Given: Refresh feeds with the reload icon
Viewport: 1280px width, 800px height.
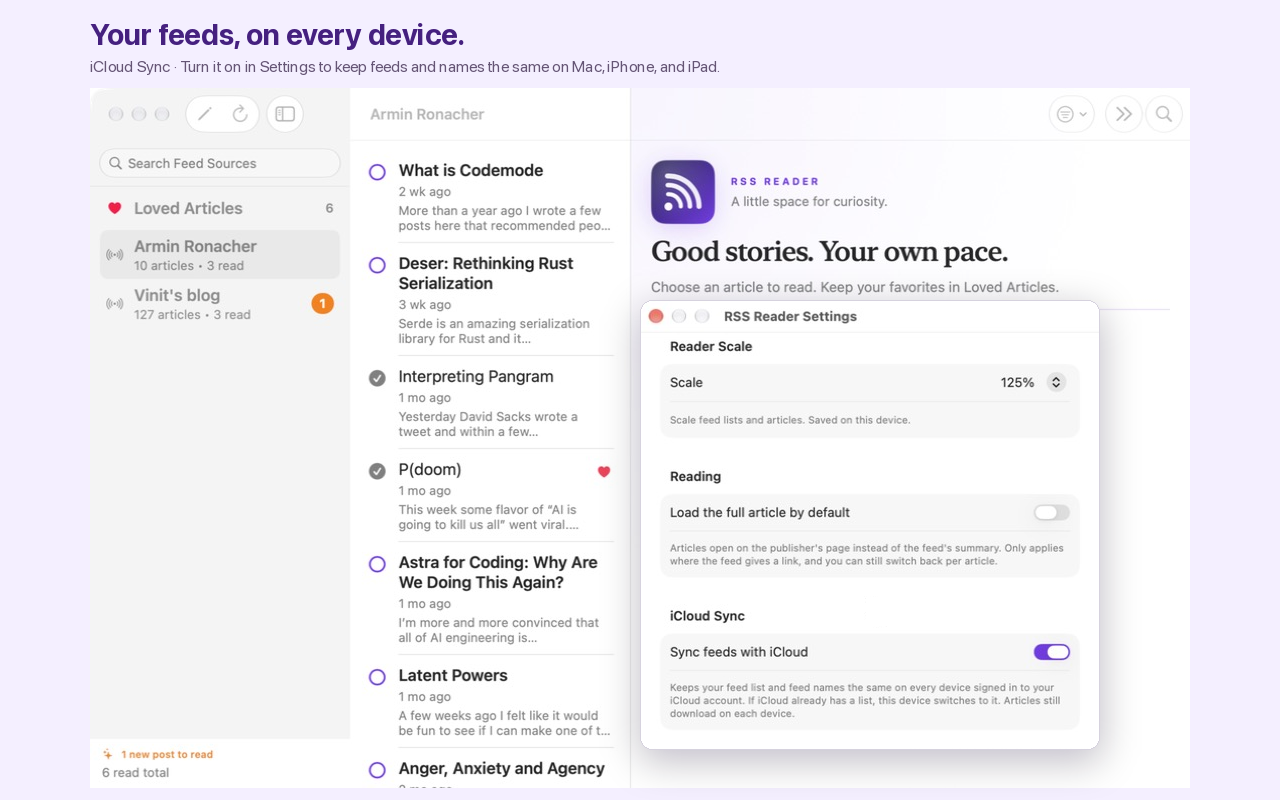Looking at the screenshot, I should click(x=240, y=114).
